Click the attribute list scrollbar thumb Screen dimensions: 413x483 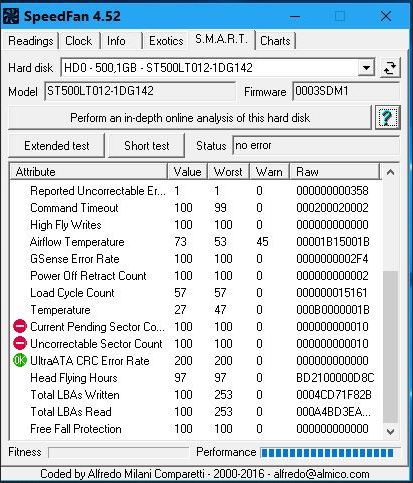pyautogui.click(x=390, y=347)
